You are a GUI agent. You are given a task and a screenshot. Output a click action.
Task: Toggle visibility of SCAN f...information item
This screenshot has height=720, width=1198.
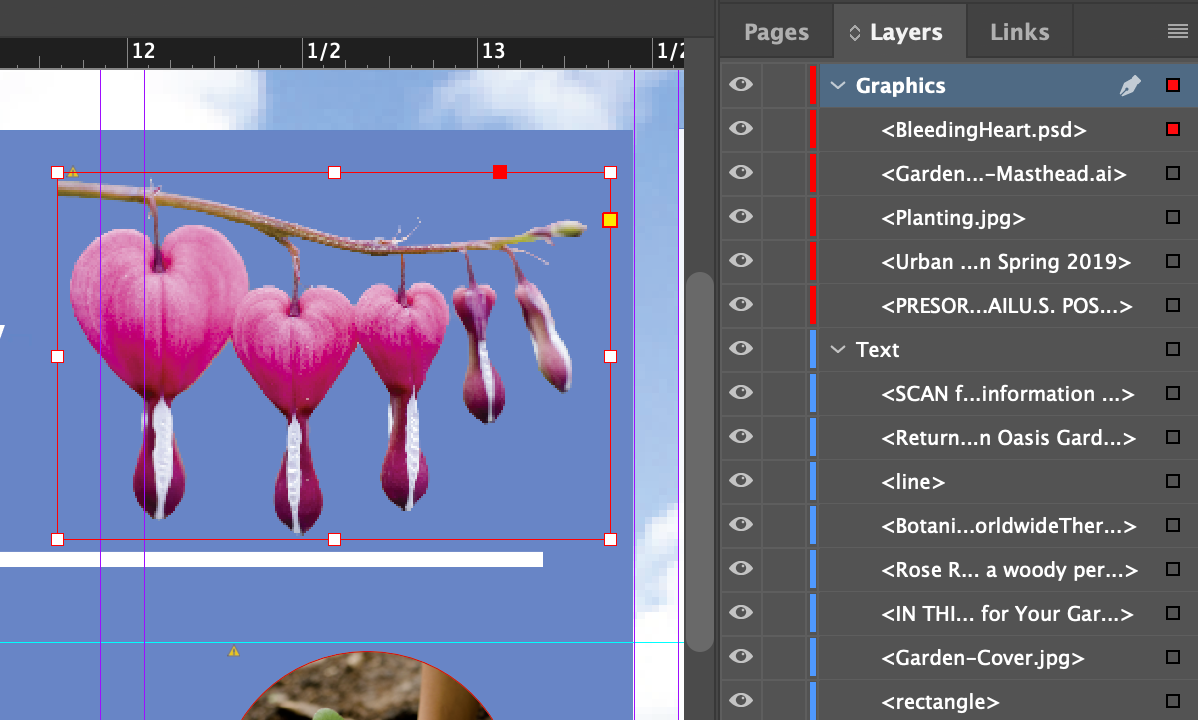(740, 393)
